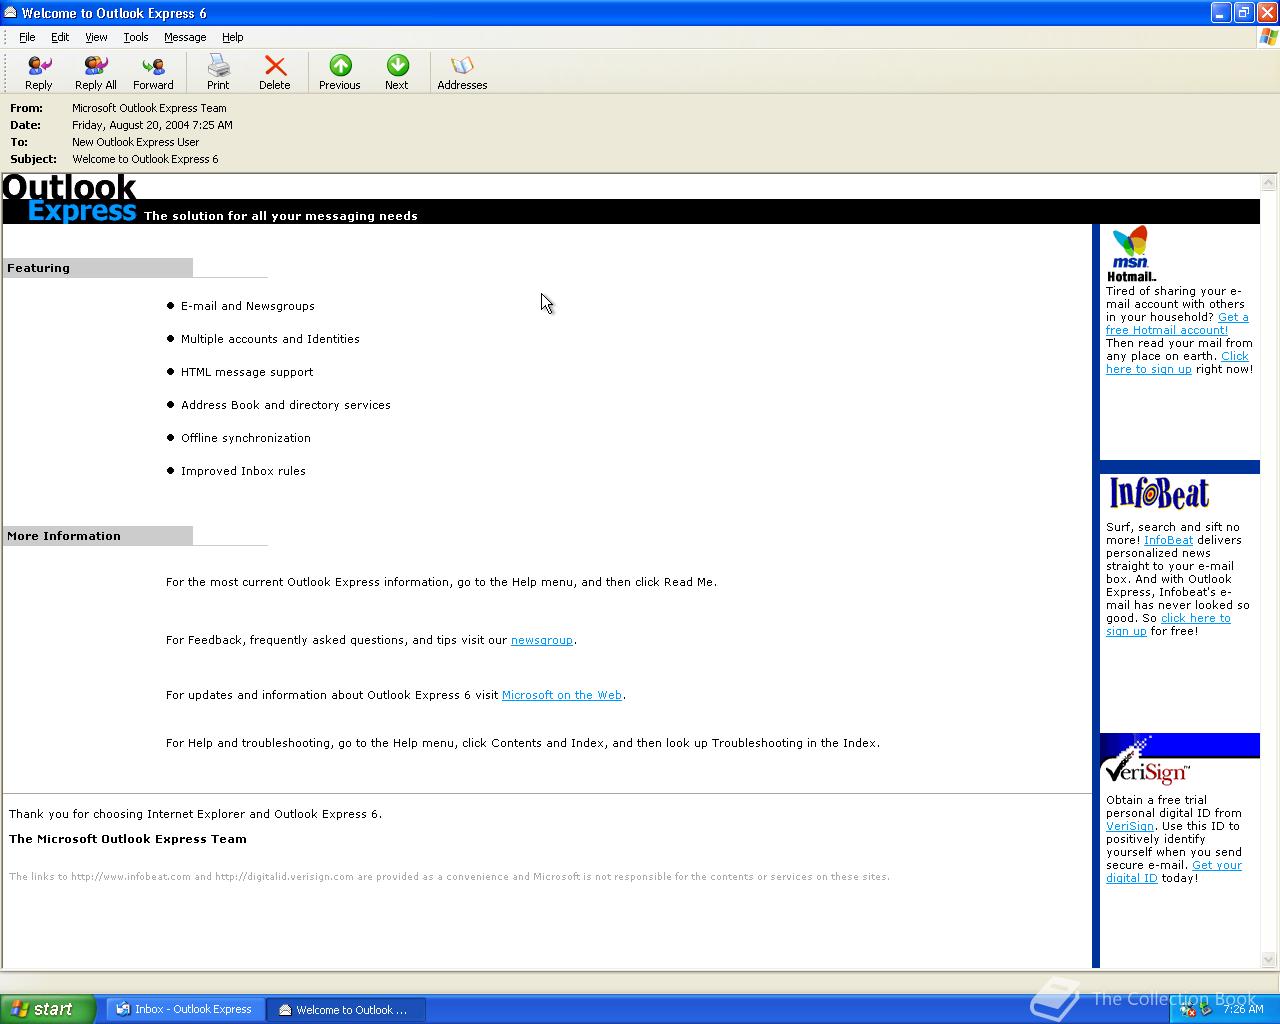1280x1024 pixels.
Task: Click the Reply All toolbar icon
Action: pyautogui.click(x=96, y=73)
